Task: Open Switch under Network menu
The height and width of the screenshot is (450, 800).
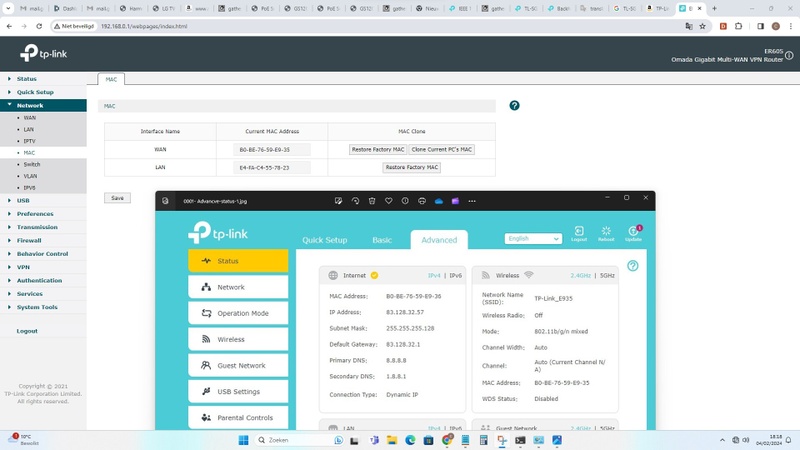Action: click(x=32, y=164)
